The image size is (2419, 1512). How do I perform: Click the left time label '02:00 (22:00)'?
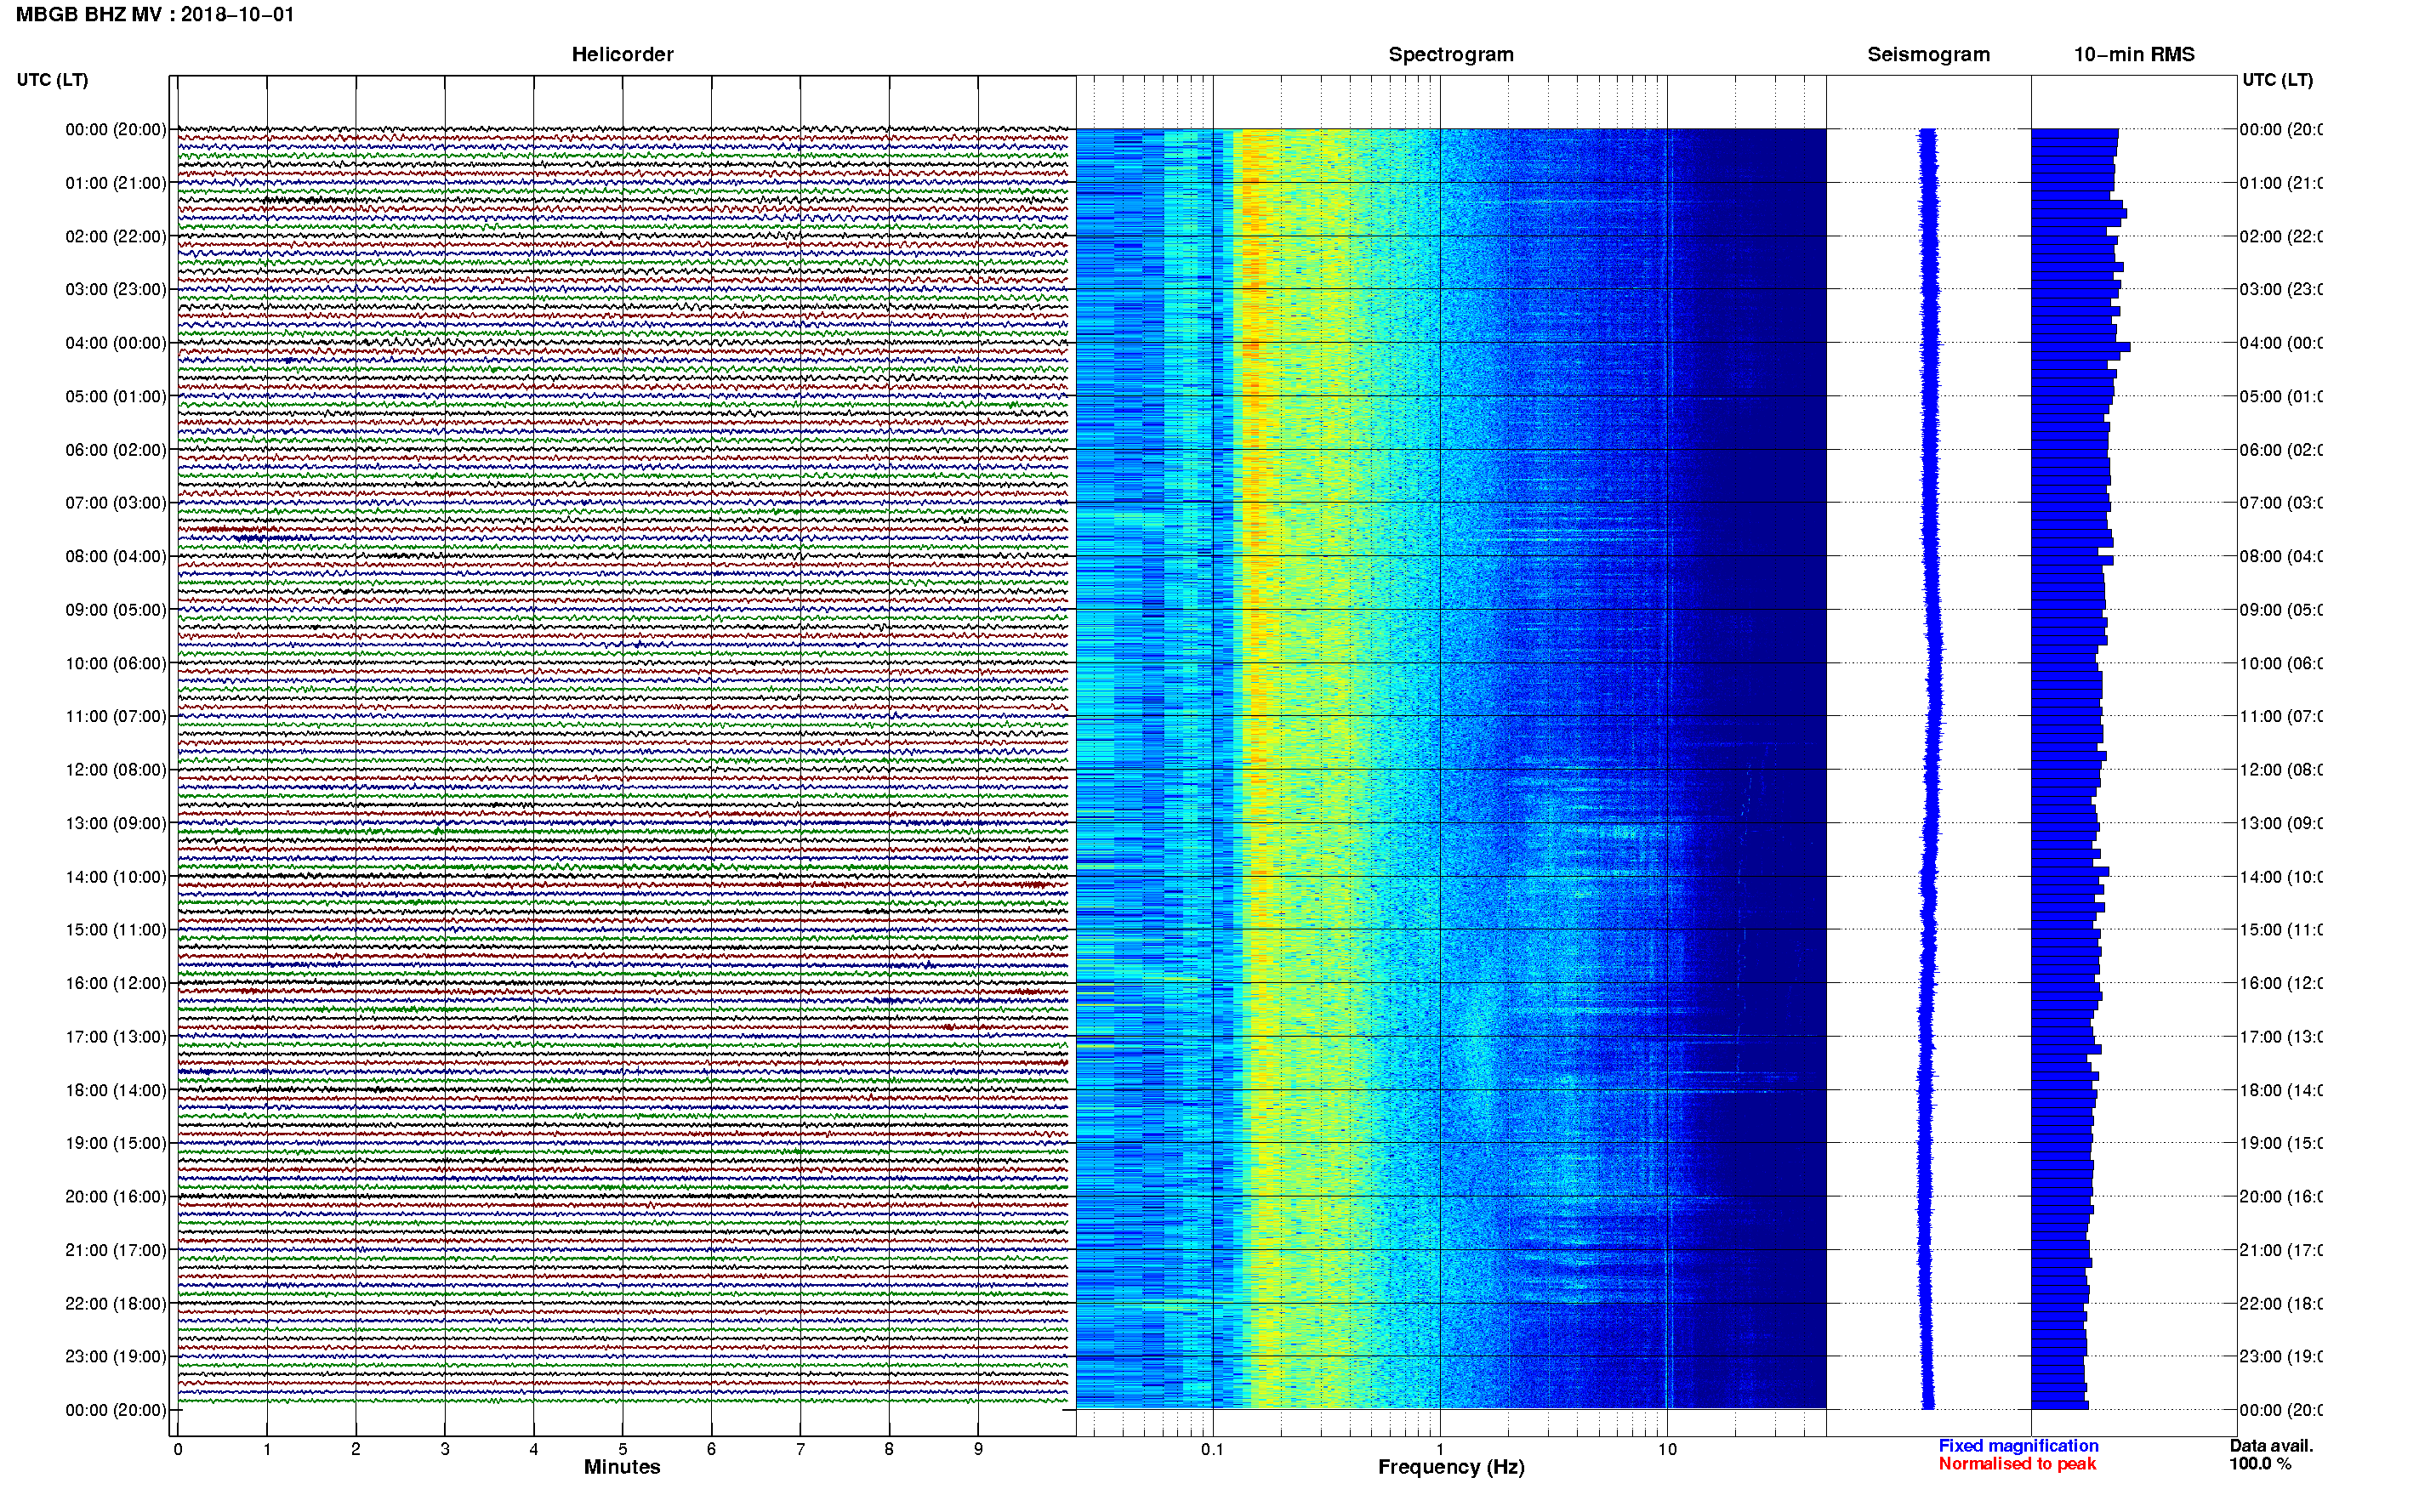[116, 236]
